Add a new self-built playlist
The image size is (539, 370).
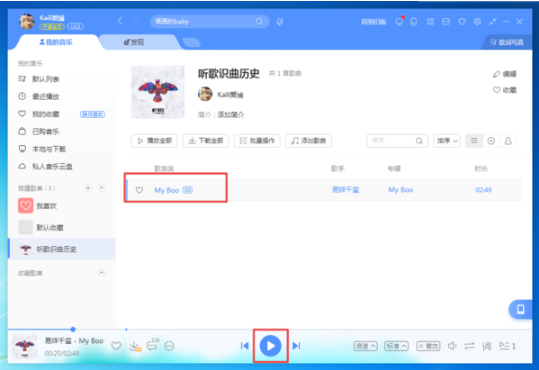(x=88, y=188)
